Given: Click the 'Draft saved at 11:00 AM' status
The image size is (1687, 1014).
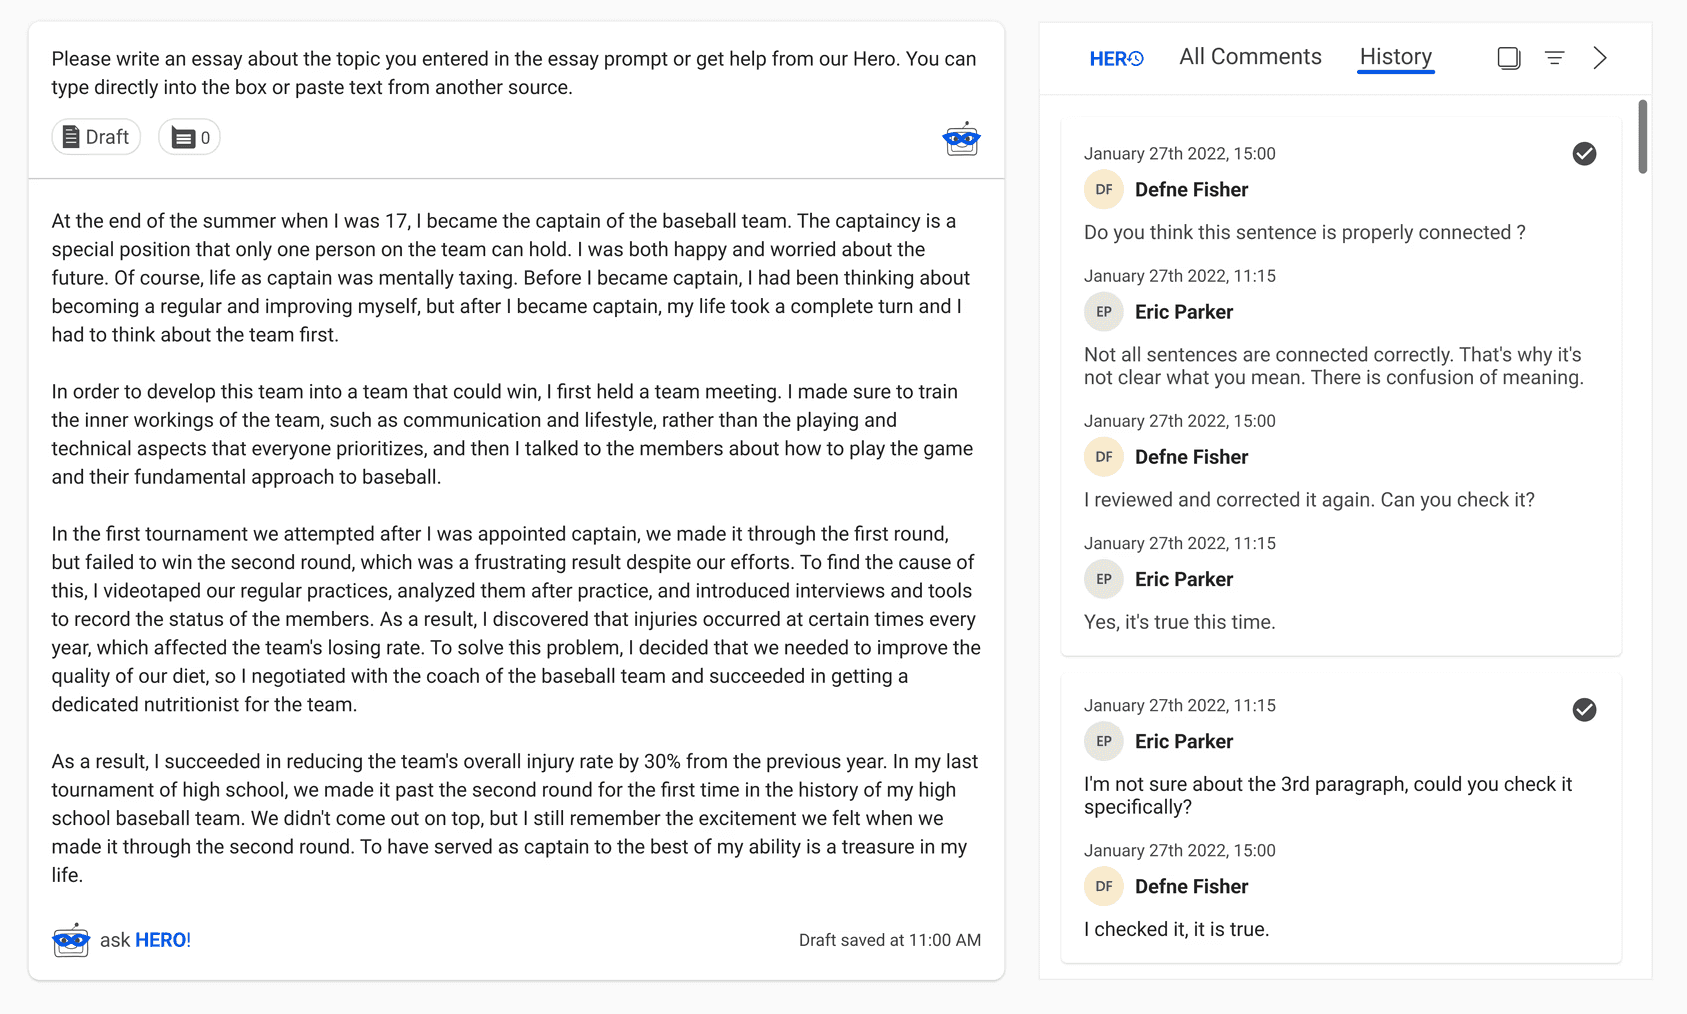Looking at the screenshot, I should point(889,940).
